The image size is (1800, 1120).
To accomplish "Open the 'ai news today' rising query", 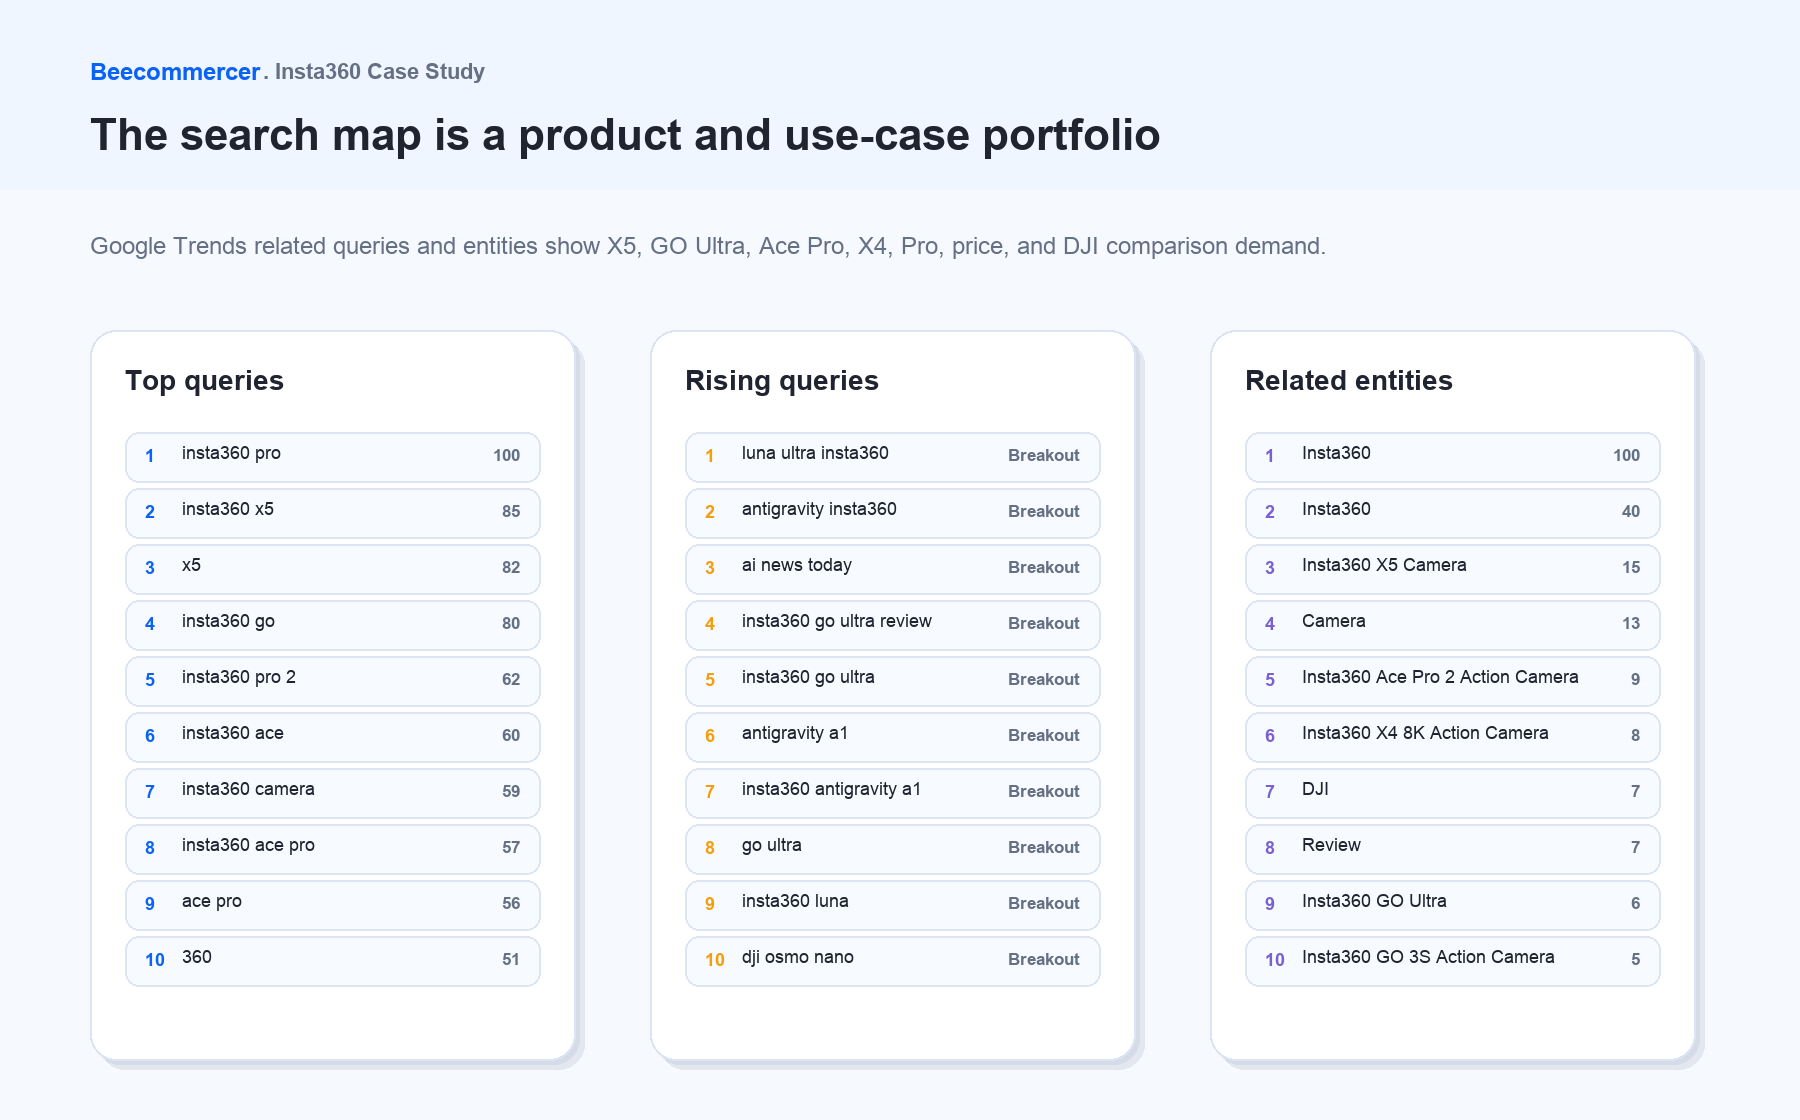I will (893, 569).
